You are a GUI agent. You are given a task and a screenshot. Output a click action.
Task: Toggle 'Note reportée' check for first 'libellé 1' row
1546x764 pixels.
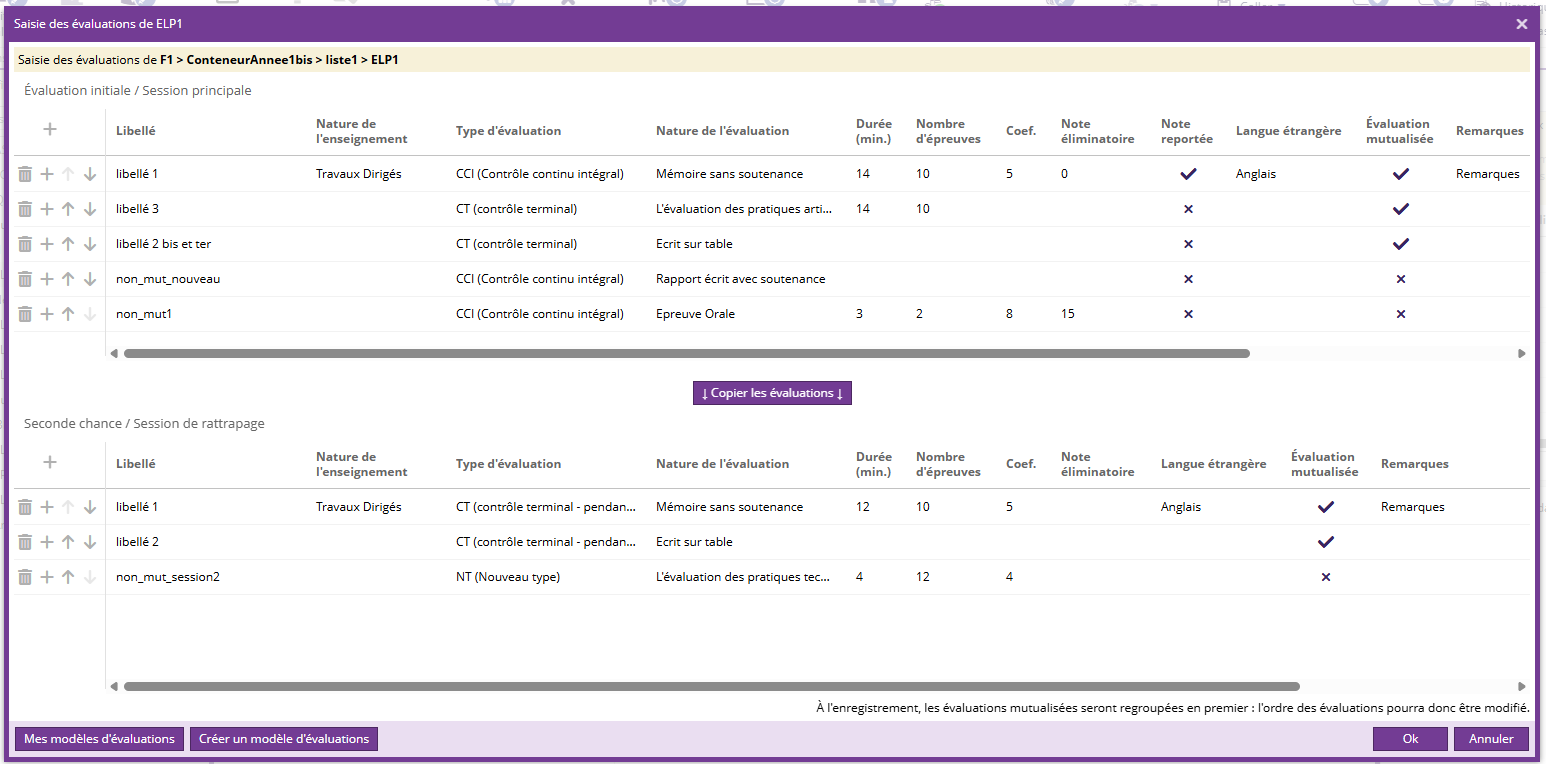pos(1188,174)
